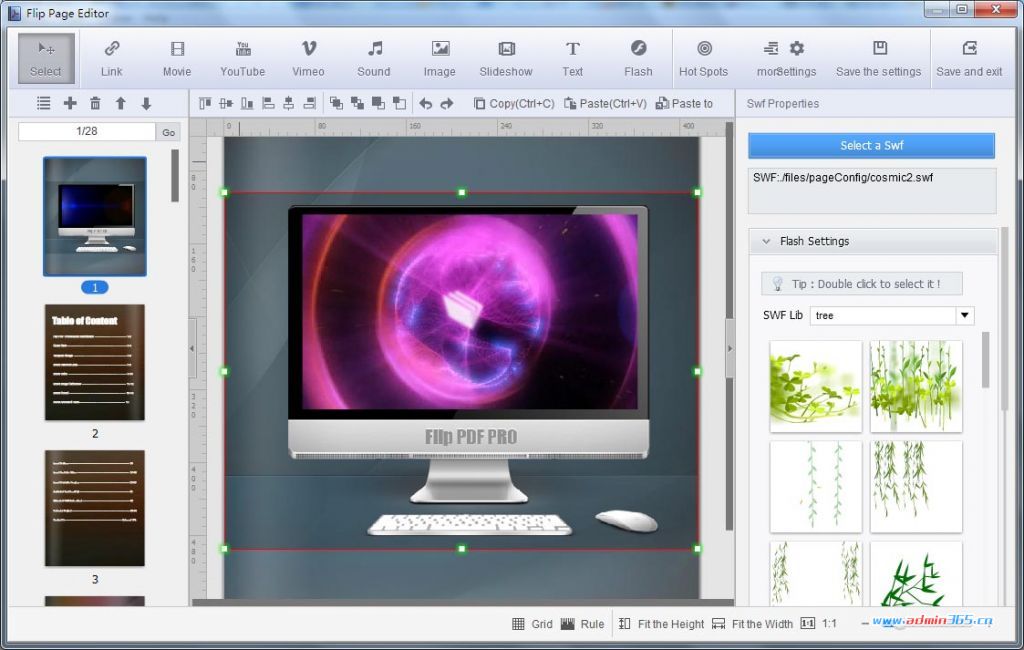Add a Link to the page
The width and height of the screenshot is (1024, 650).
[x=112, y=58]
